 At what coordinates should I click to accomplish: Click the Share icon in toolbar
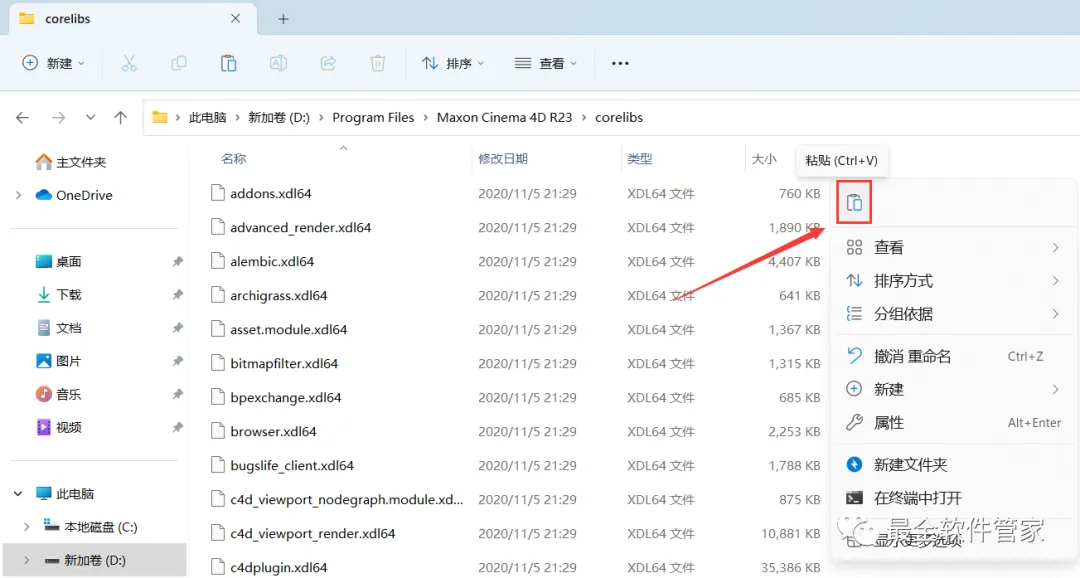coord(328,63)
